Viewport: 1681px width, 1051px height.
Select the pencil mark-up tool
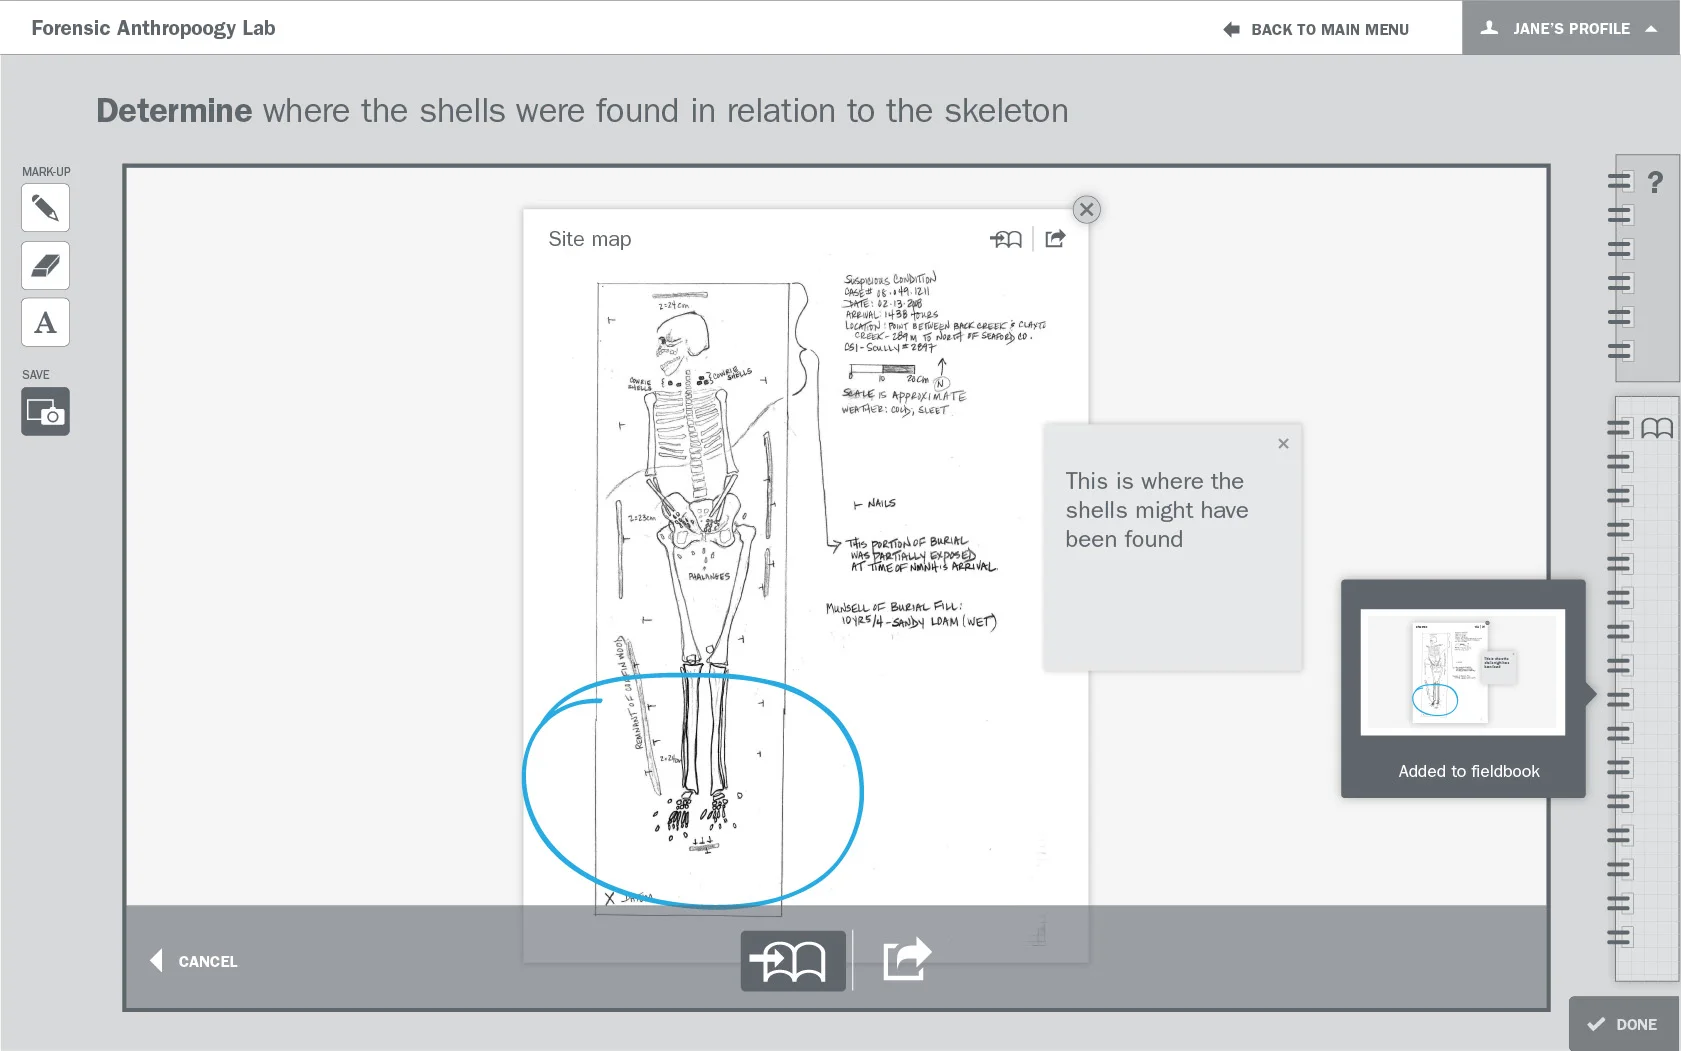[x=45, y=208]
